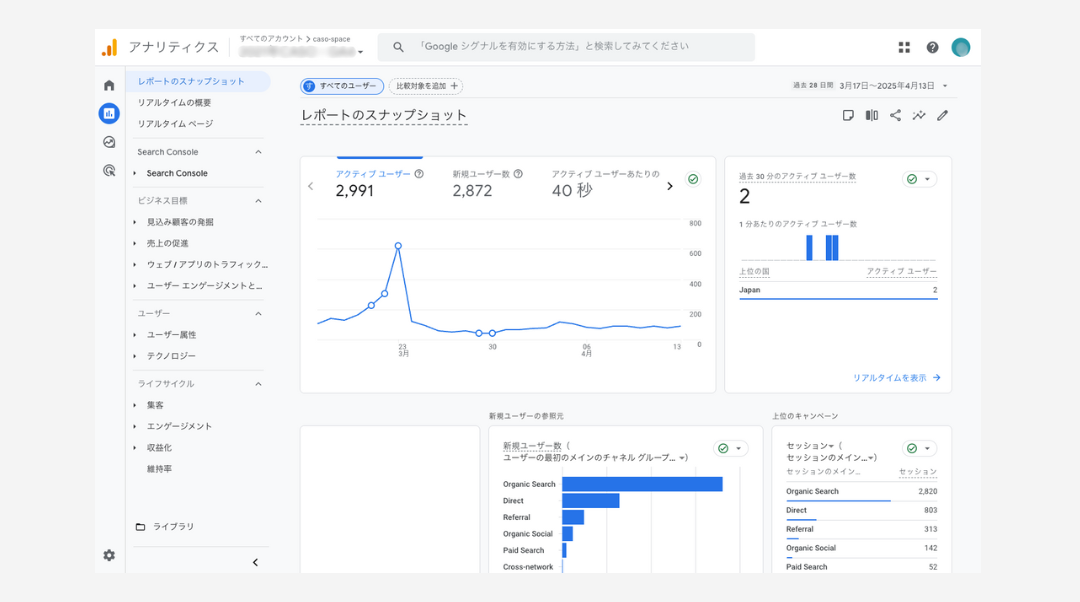This screenshot has height=602, width=1080.
Task: Open the date range dropdown
Action: point(945,86)
